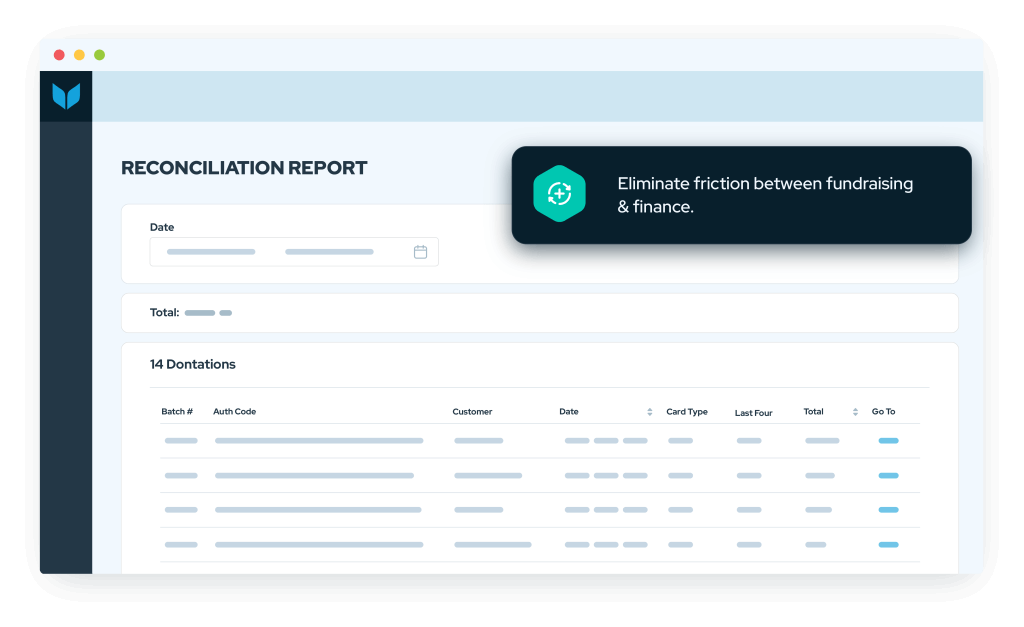Open the date range picker
The height and width of the screenshot is (627, 1024).
click(293, 251)
